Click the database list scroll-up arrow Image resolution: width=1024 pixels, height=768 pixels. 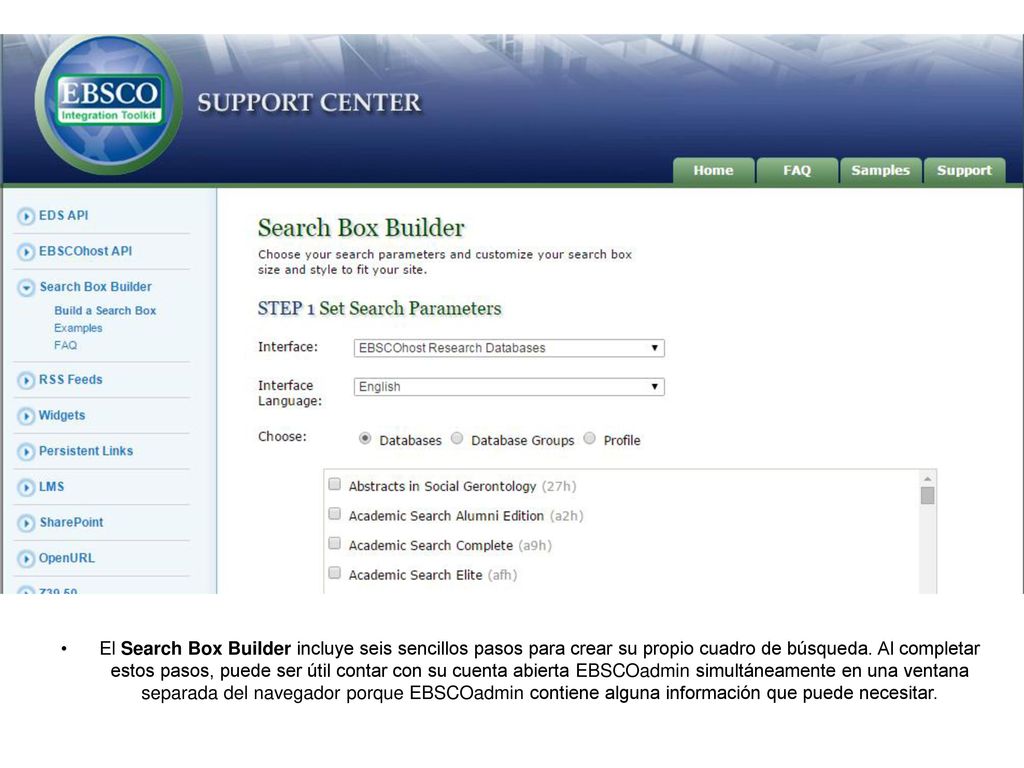927,479
